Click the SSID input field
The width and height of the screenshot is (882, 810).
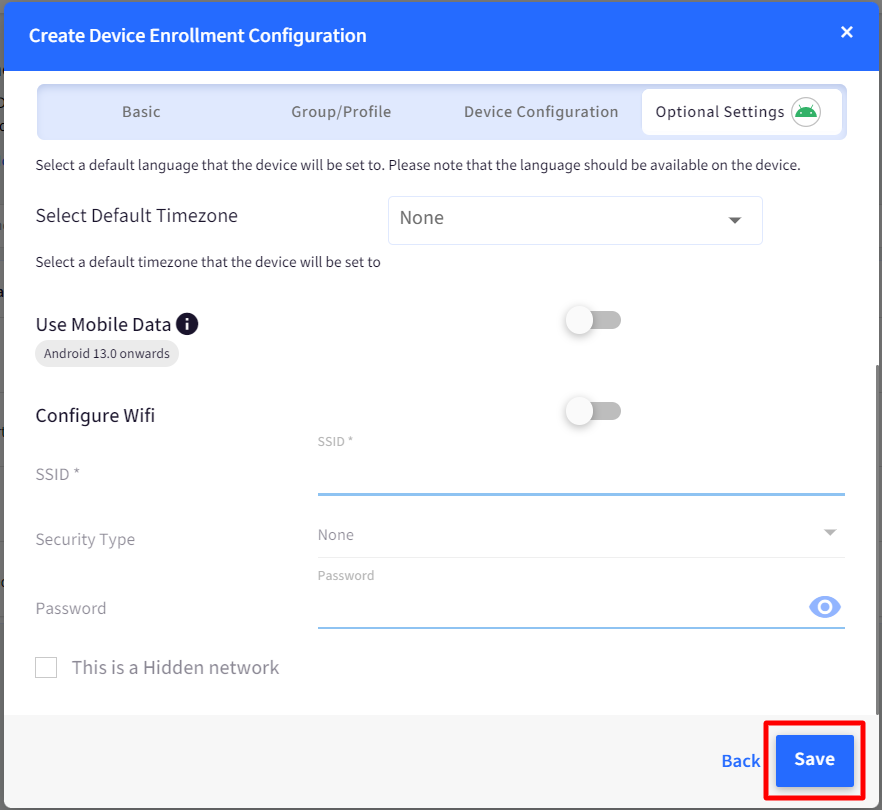(x=581, y=476)
